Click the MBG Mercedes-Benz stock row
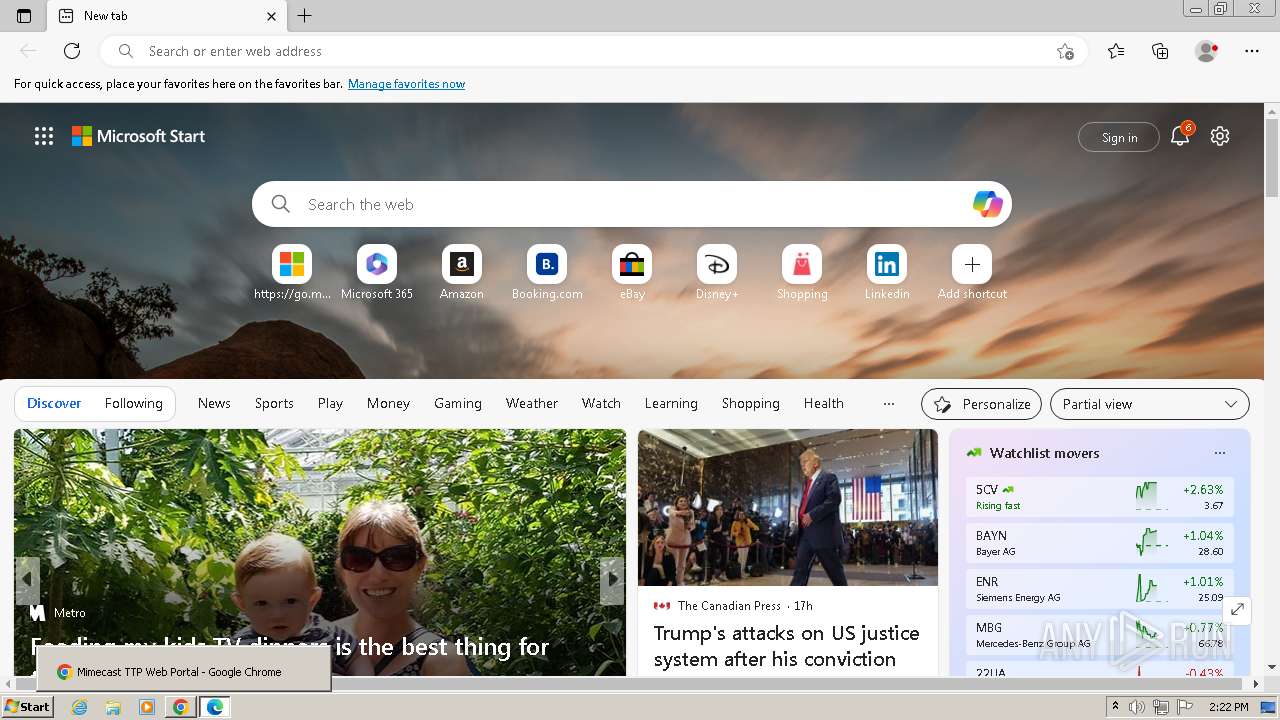Screen dimensions: 1280x720 1099,635
